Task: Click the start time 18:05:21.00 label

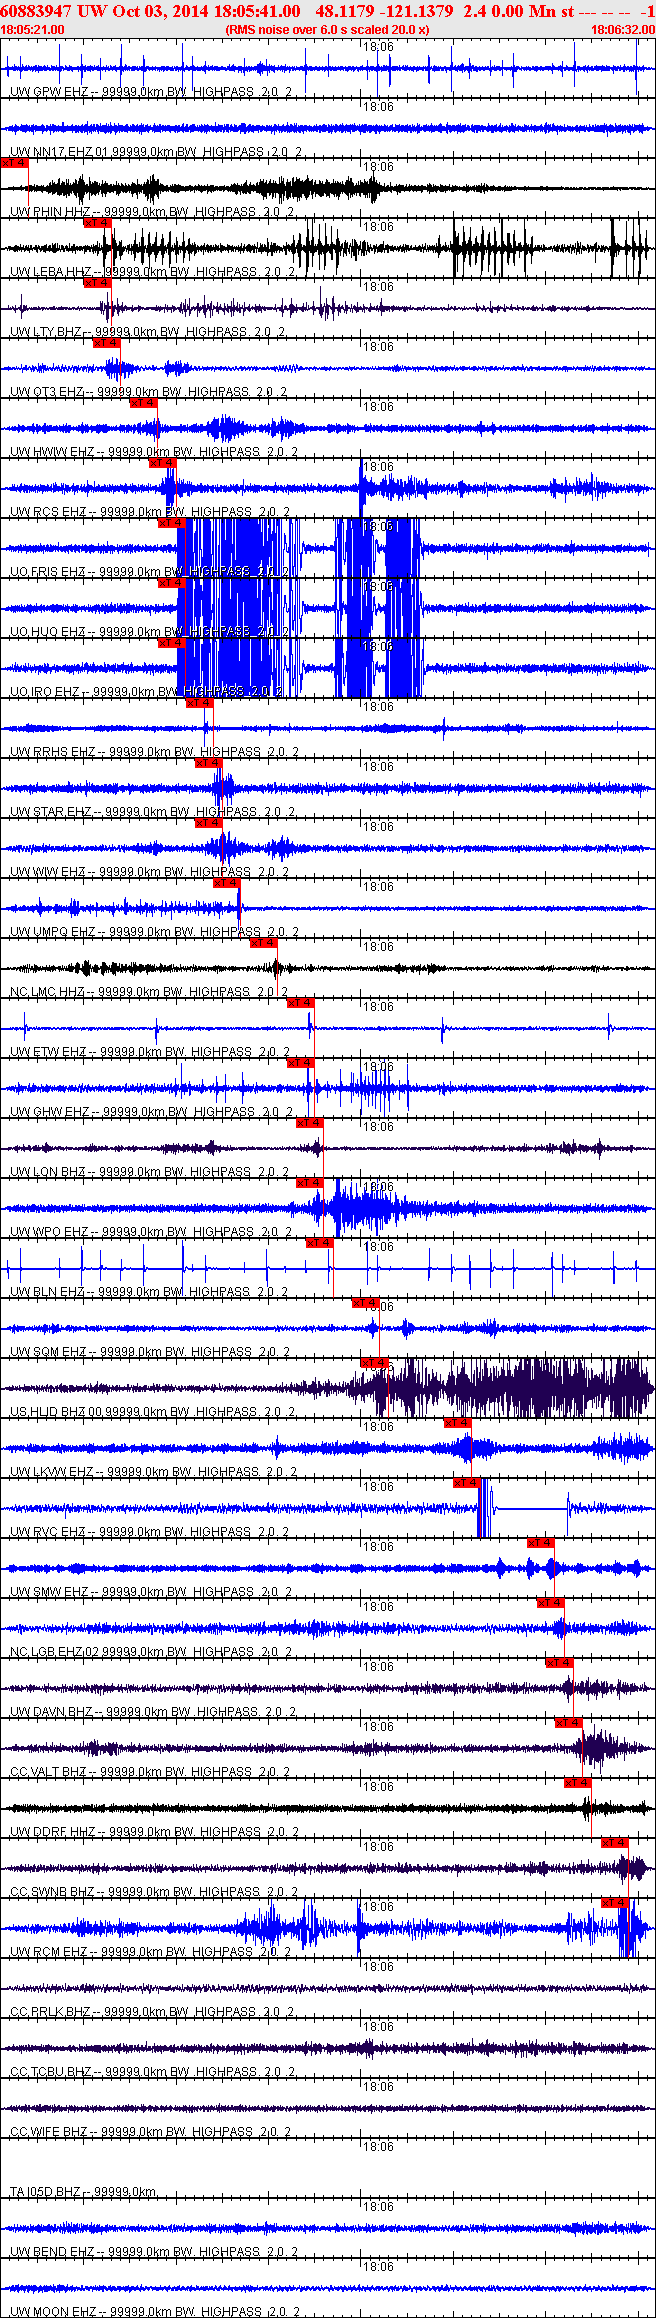Action: tap(32, 30)
